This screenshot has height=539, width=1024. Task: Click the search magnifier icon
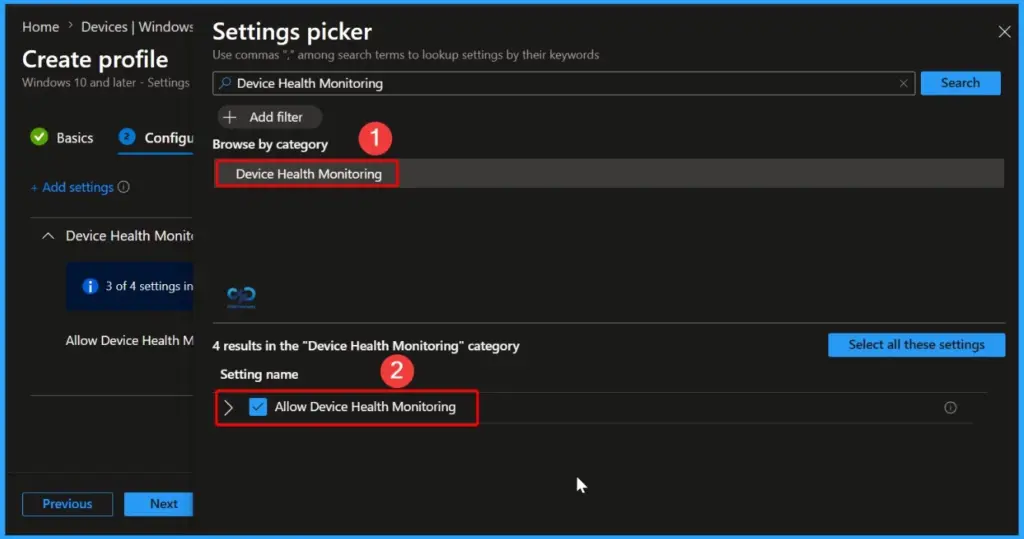225,83
